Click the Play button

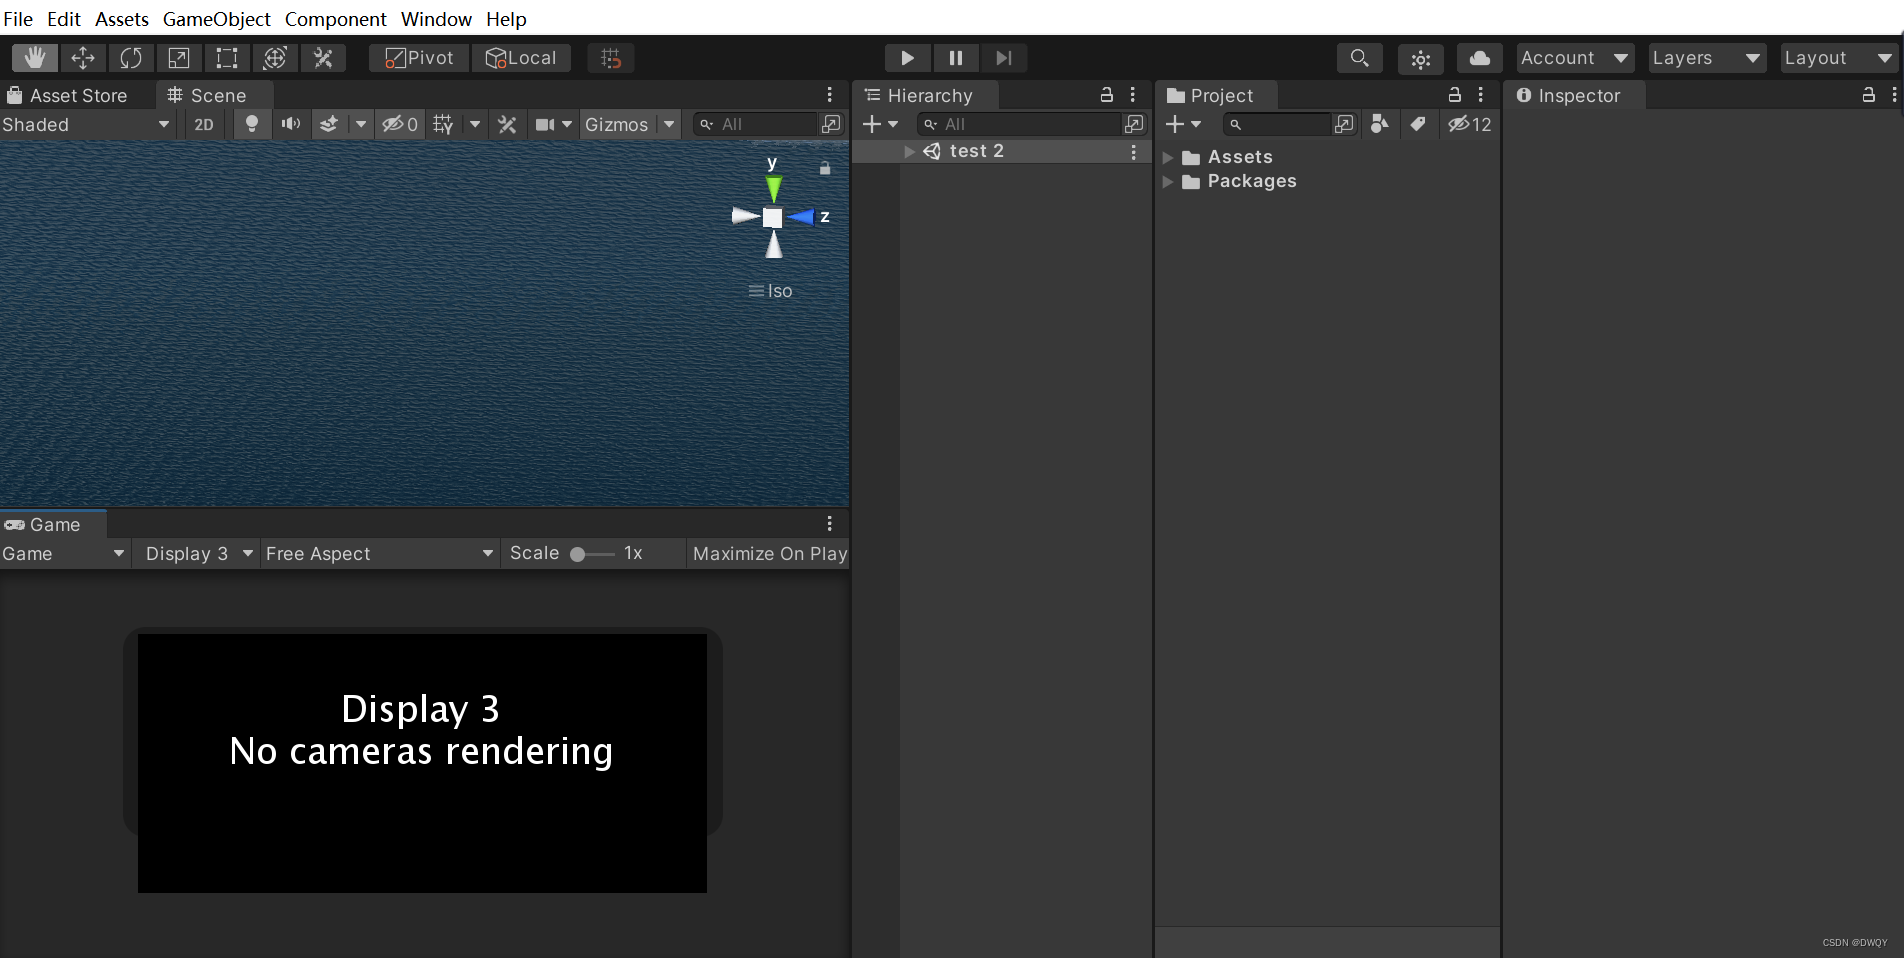pos(907,58)
